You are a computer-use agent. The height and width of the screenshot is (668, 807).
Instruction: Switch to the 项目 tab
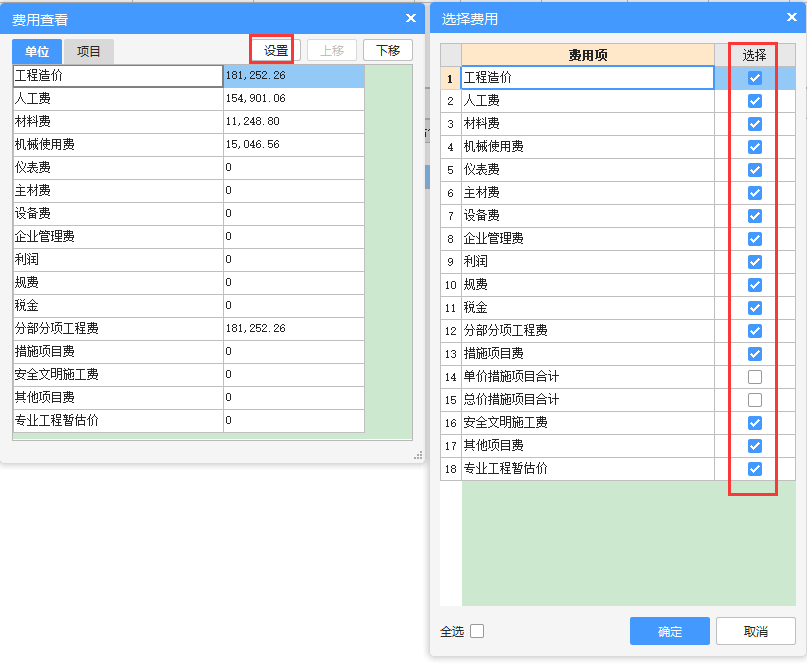pyautogui.click(x=89, y=52)
